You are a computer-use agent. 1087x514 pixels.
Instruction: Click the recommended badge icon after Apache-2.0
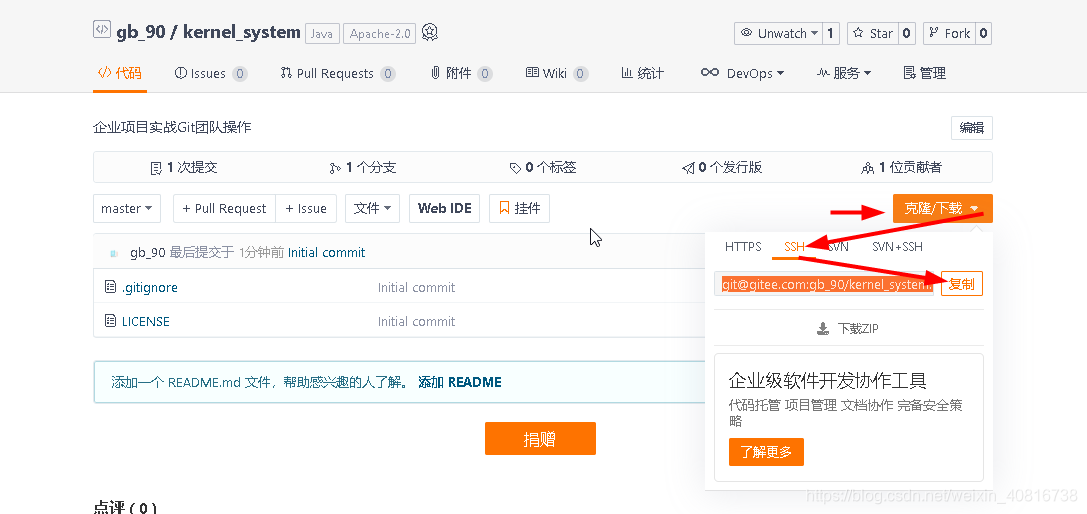click(431, 33)
